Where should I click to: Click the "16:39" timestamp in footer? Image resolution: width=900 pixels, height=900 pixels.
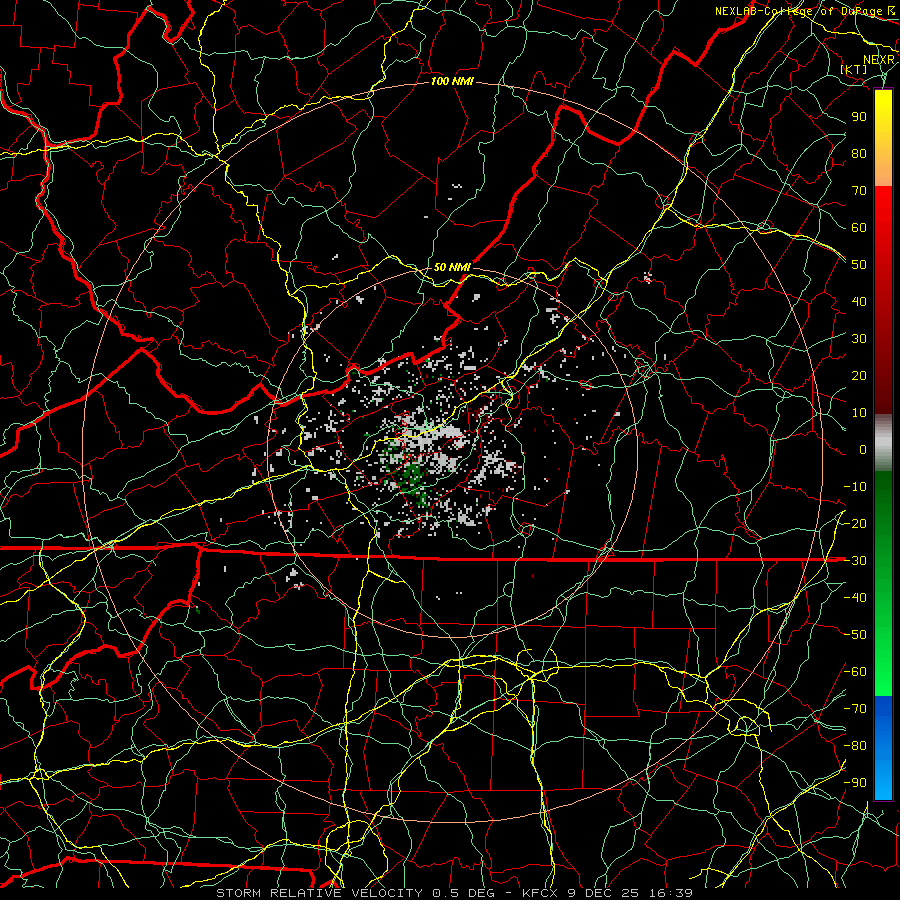671,893
